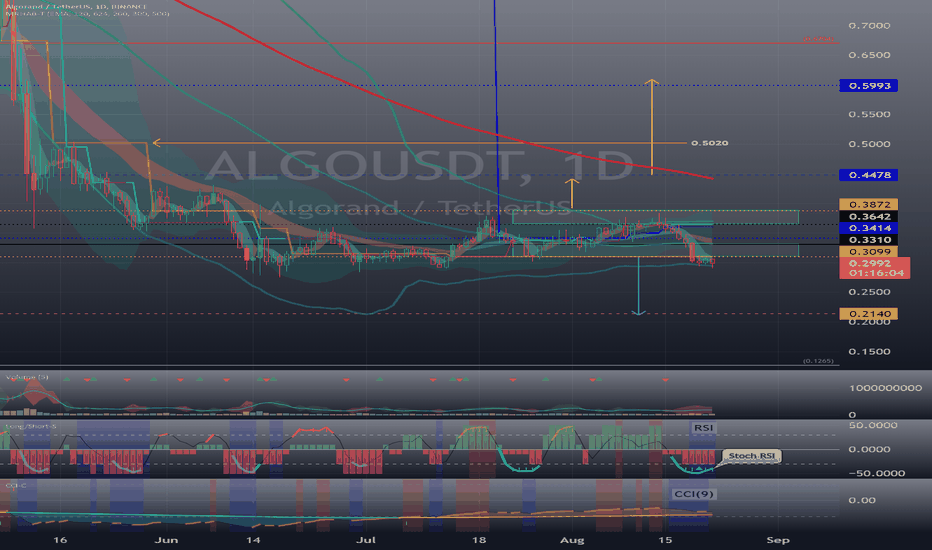This screenshot has width=932, height=550.
Task: Click the 16 date on time axis
Action: pos(60,540)
